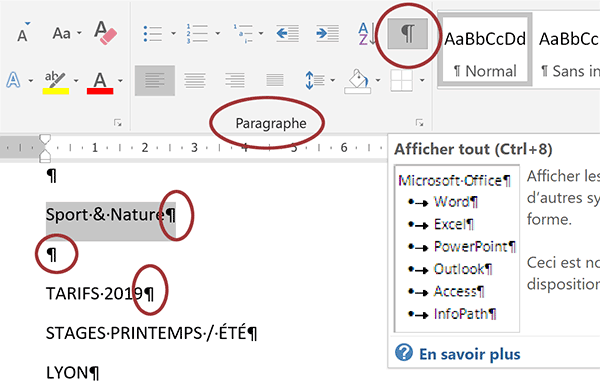Apply shading with the paint bucket

tap(358, 81)
